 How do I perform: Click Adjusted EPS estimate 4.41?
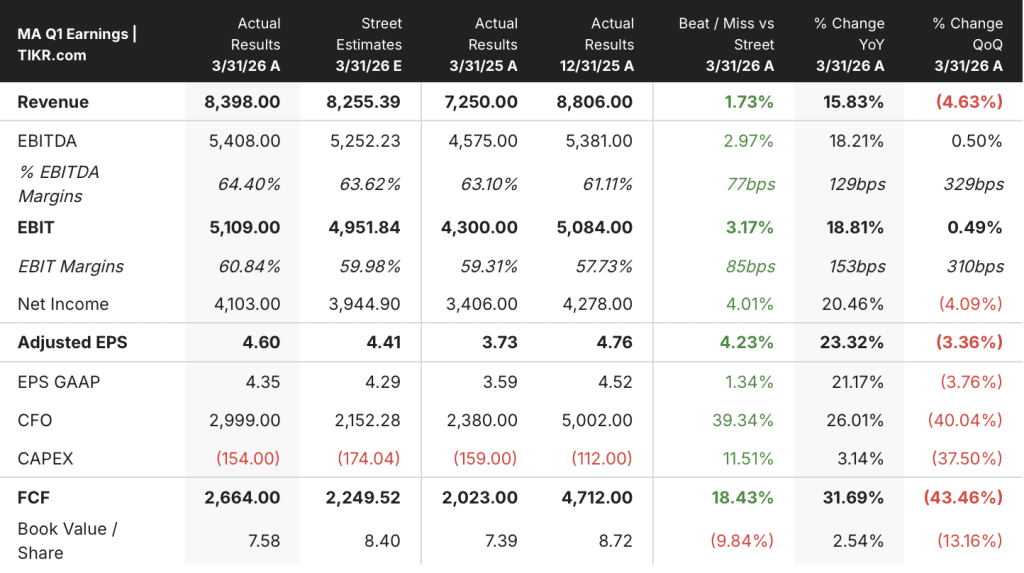[x=384, y=342]
